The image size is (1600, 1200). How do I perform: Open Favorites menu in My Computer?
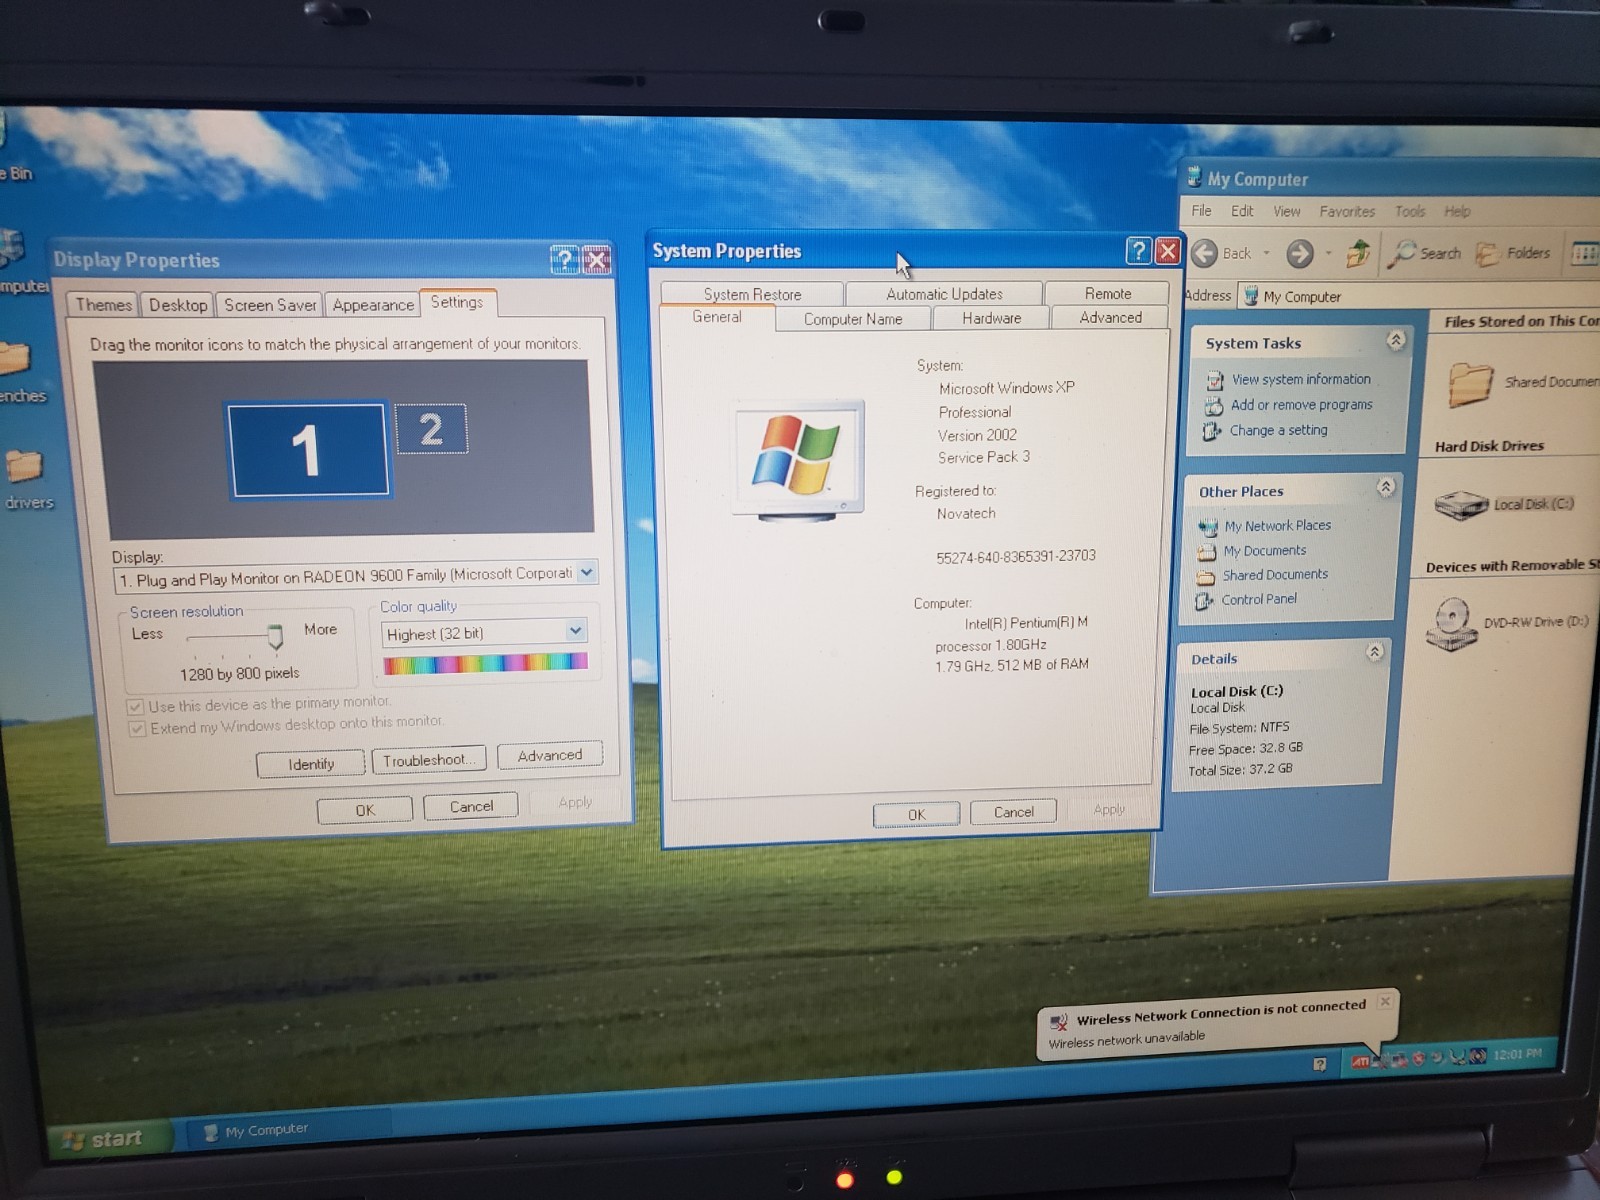(1346, 211)
